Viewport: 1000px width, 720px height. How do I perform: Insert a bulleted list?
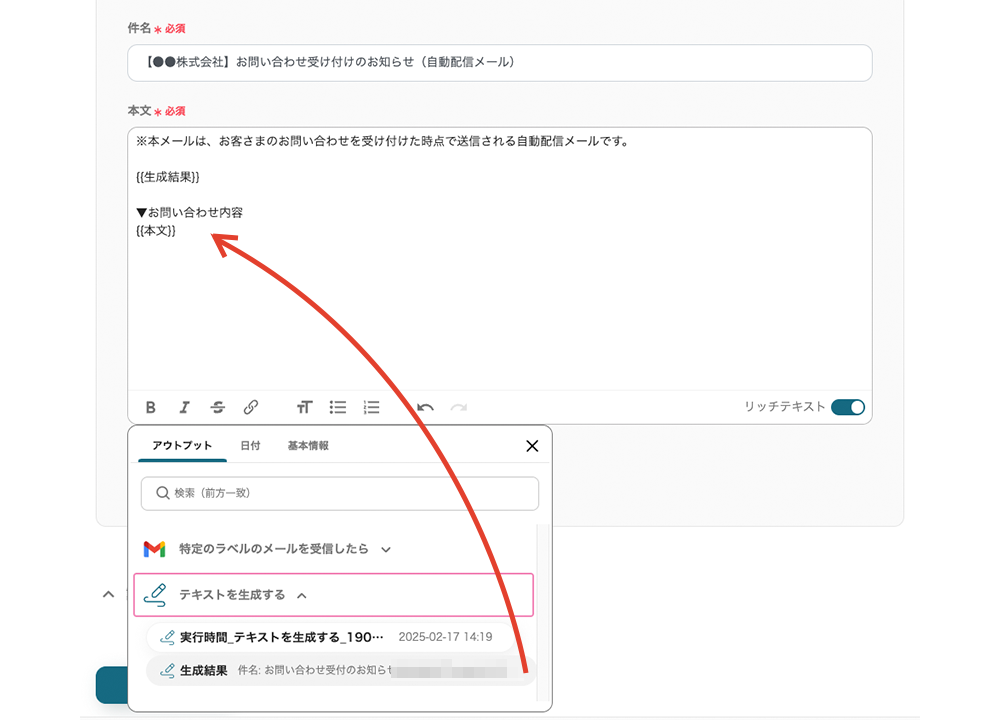point(338,407)
